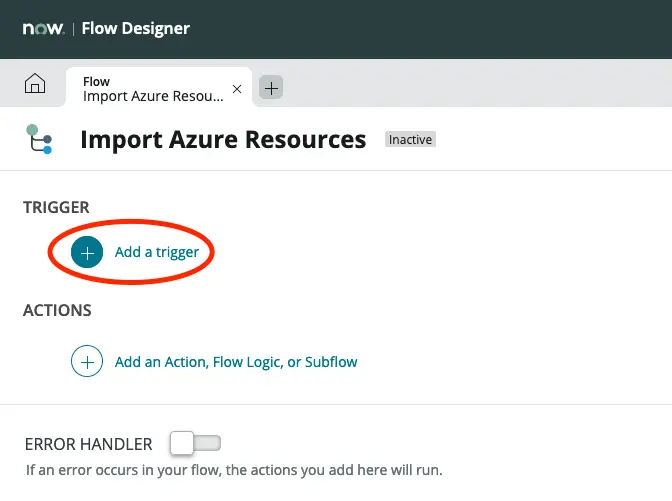Screen dimensions: 672x501
Task: Open a new tab with plus button
Action: point(271,88)
